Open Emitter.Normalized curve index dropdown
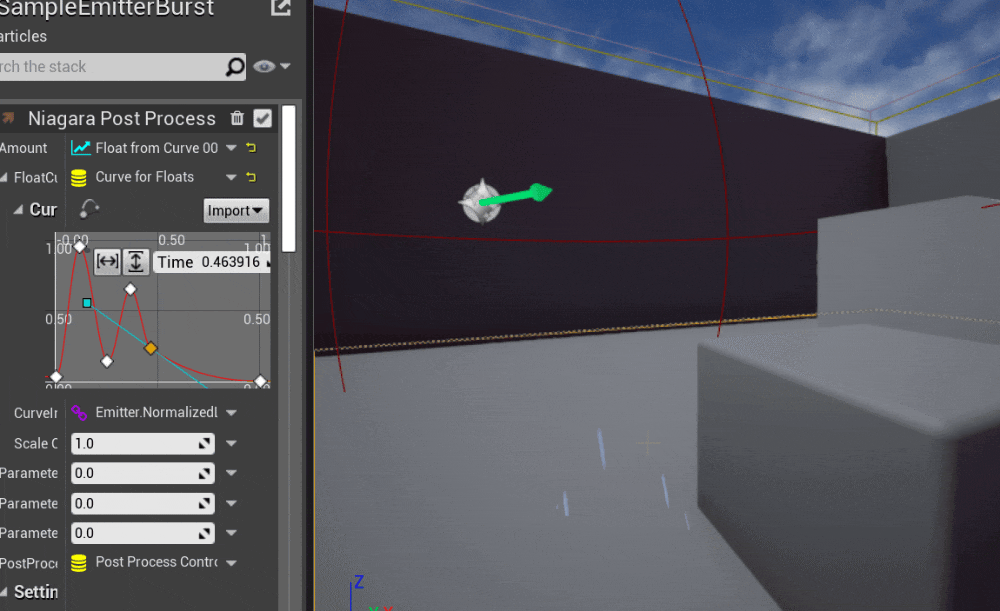1000x611 pixels. 232,413
